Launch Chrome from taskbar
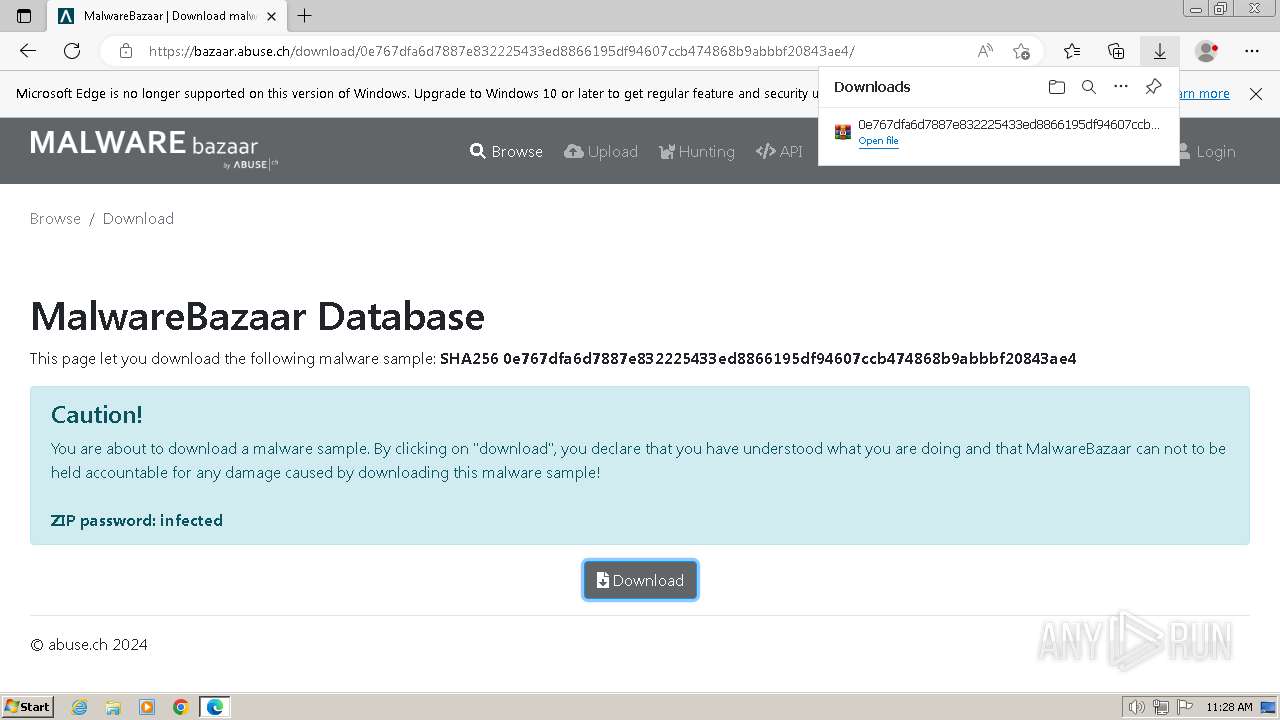The width and height of the screenshot is (1280, 720). 181,707
